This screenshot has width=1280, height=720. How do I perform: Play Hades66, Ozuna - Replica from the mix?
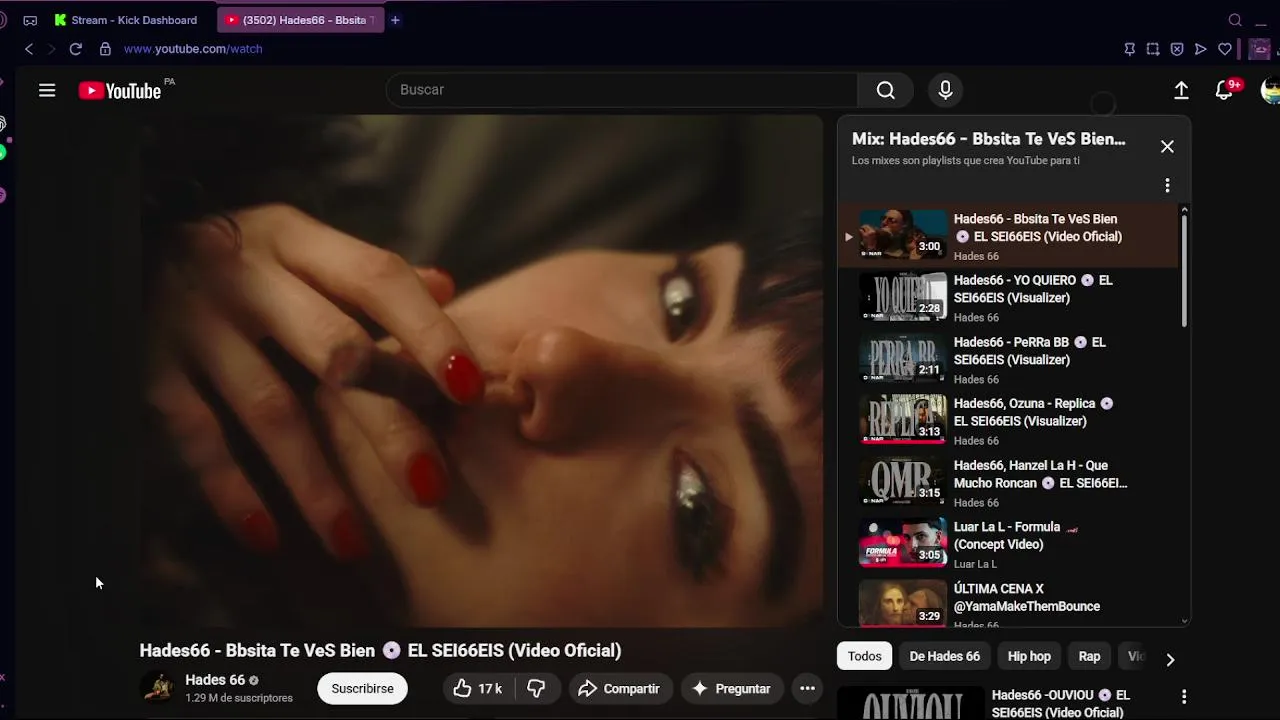pyautogui.click(x=1010, y=421)
